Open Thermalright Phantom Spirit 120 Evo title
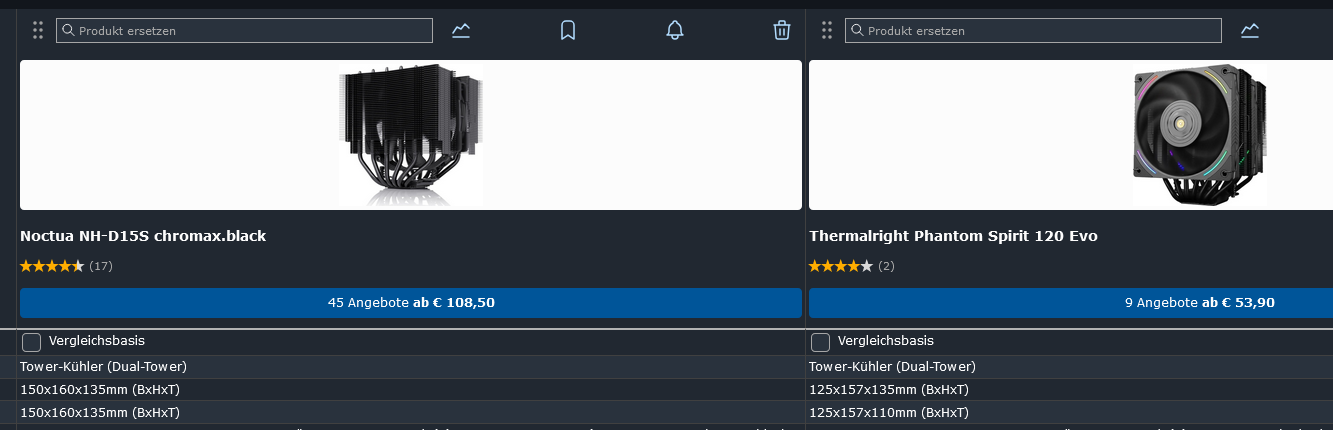This screenshot has width=1333, height=430. coord(953,236)
